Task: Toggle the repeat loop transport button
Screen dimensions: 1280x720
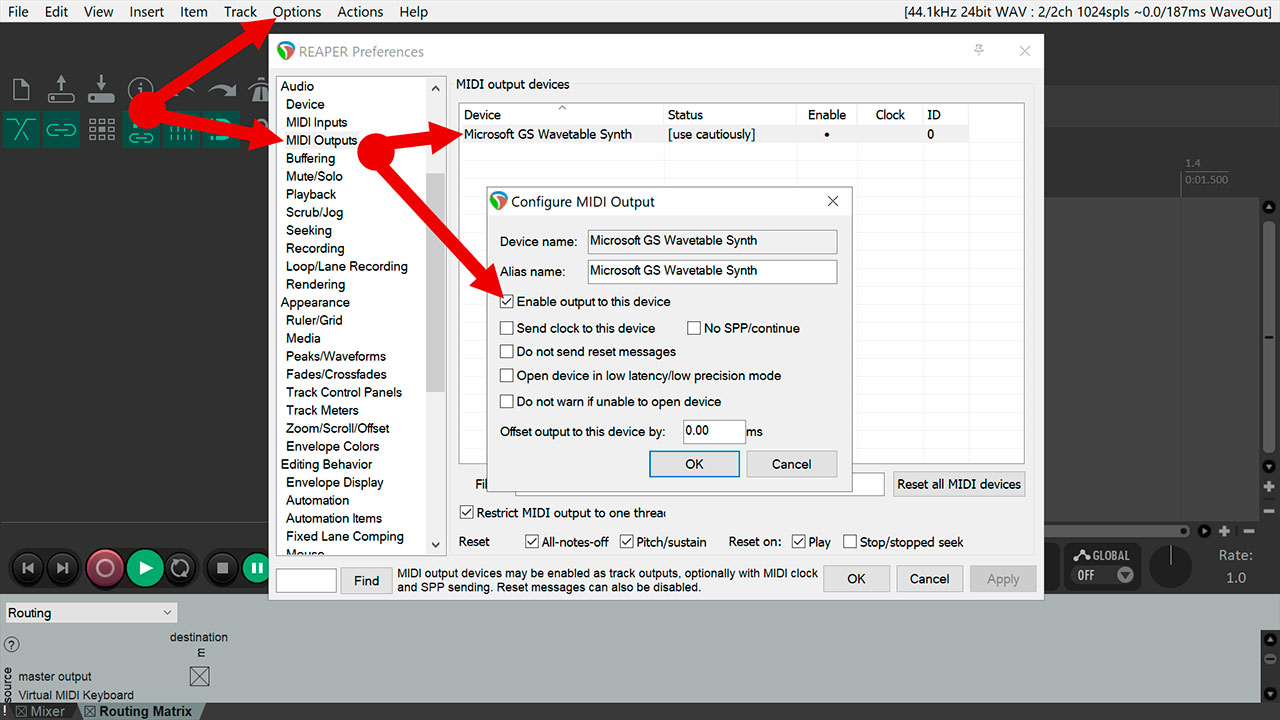Action: click(180, 568)
